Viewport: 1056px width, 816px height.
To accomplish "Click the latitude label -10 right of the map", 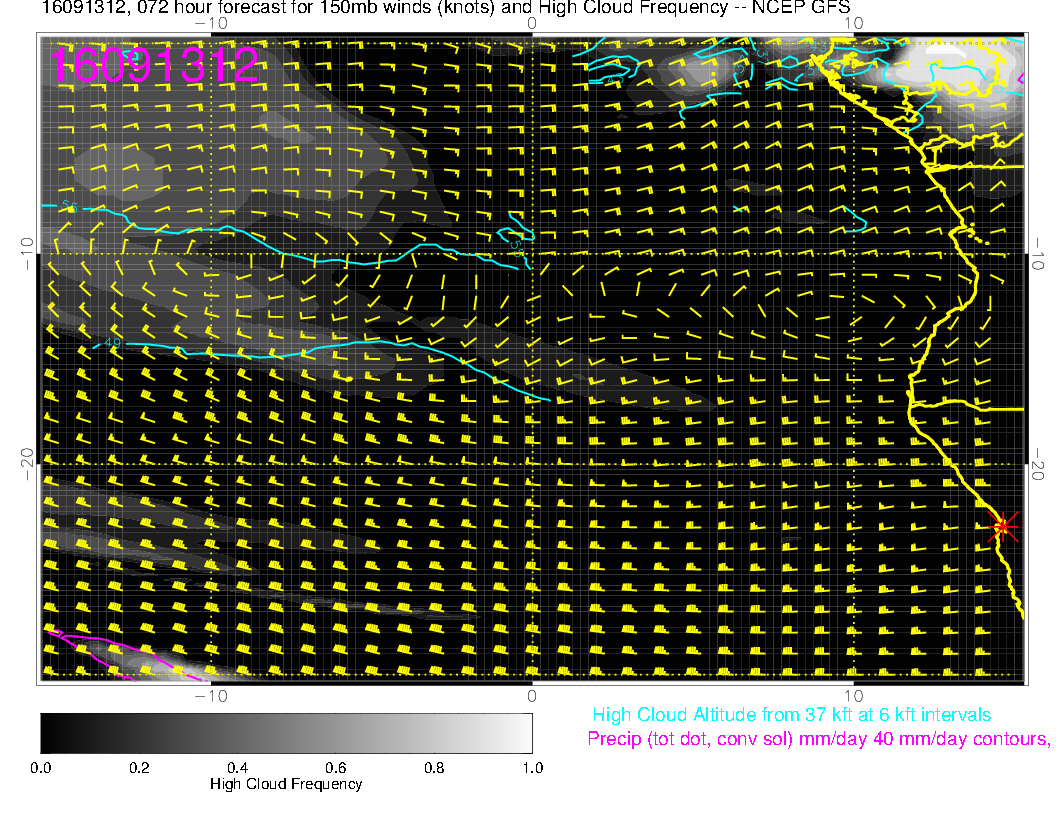I will (x=1038, y=254).
